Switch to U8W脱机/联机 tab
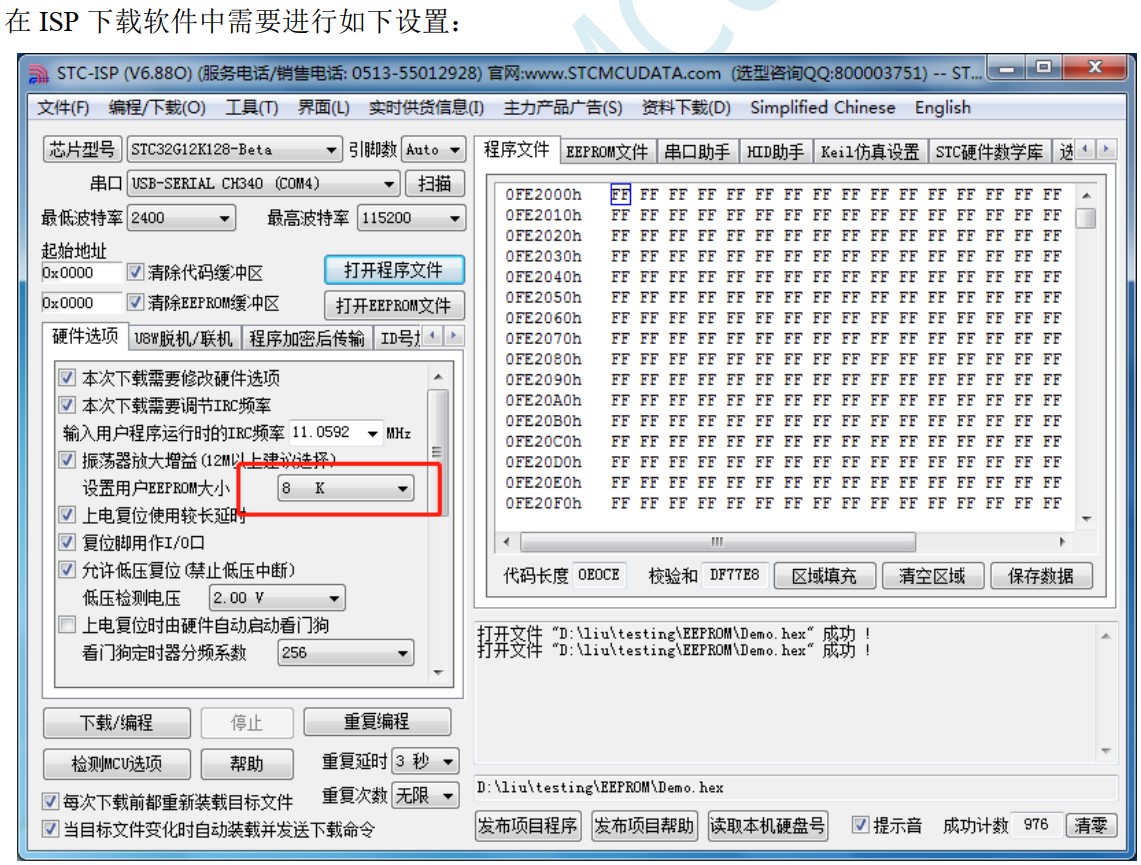The height and width of the screenshot is (865, 1141). (184, 338)
